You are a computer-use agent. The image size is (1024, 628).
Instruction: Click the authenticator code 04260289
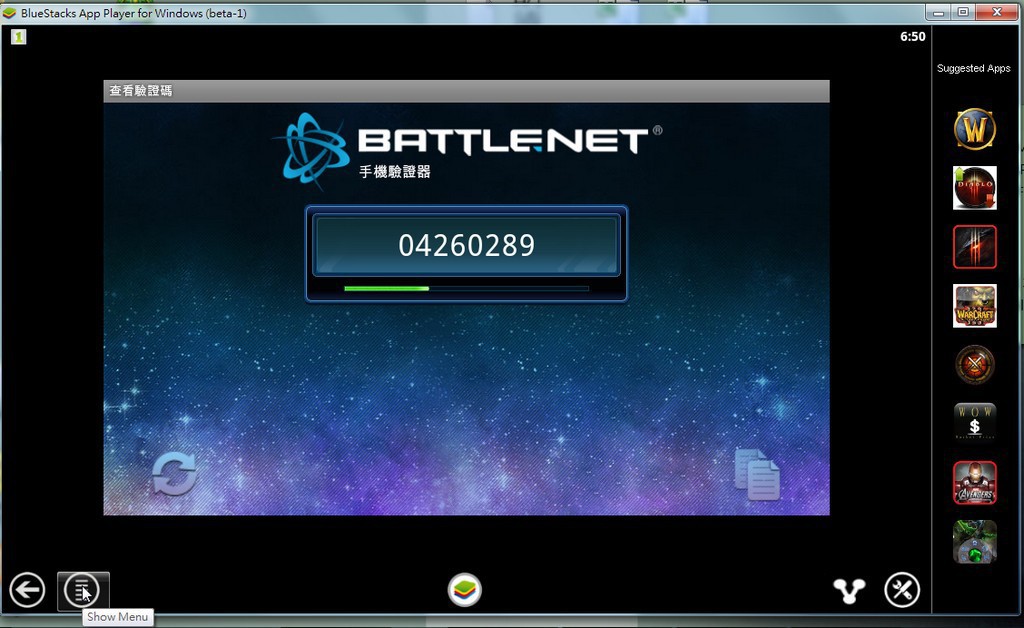point(466,245)
